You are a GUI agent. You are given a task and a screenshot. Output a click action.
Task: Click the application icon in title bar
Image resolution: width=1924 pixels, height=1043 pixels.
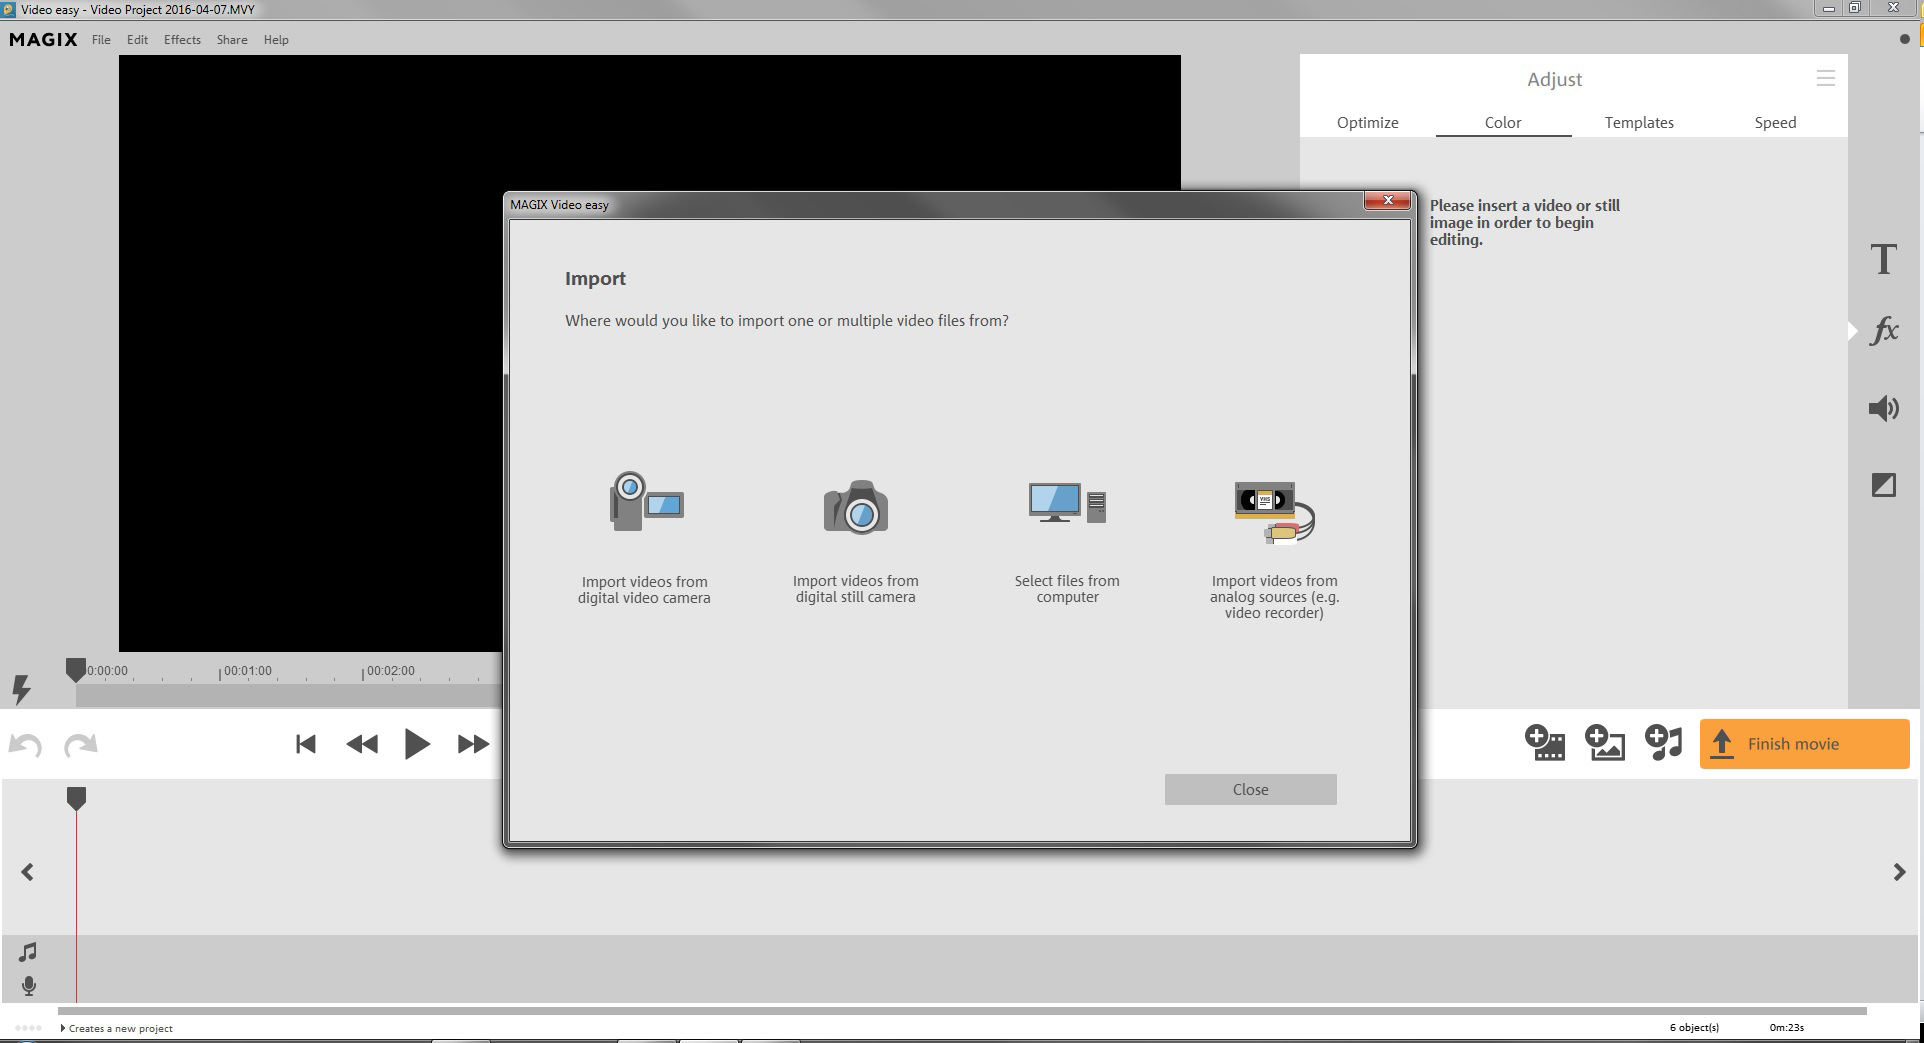pos(9,9)
